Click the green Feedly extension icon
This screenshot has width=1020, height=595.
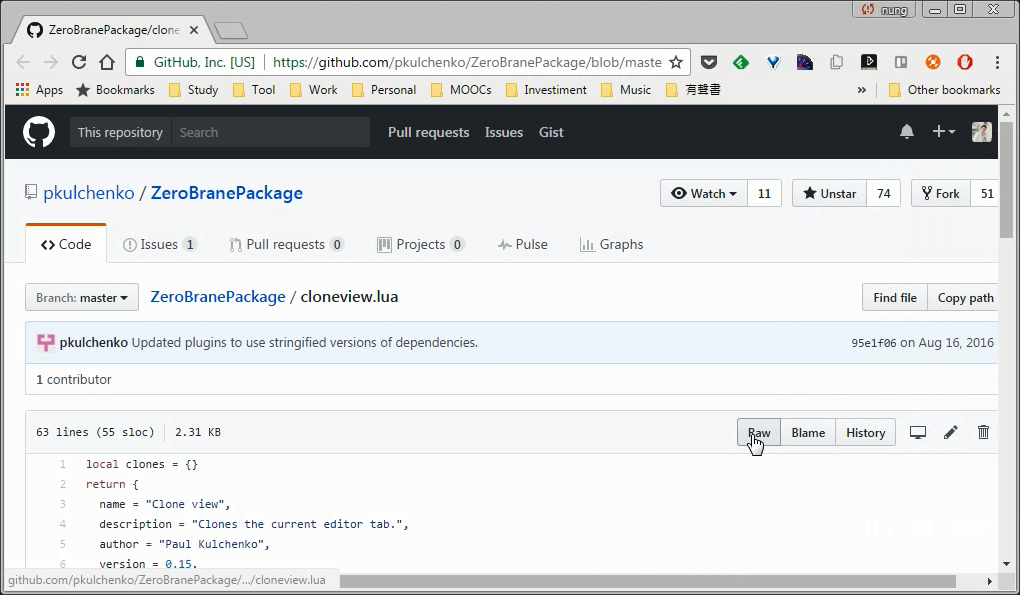click(x=741, y=62)
